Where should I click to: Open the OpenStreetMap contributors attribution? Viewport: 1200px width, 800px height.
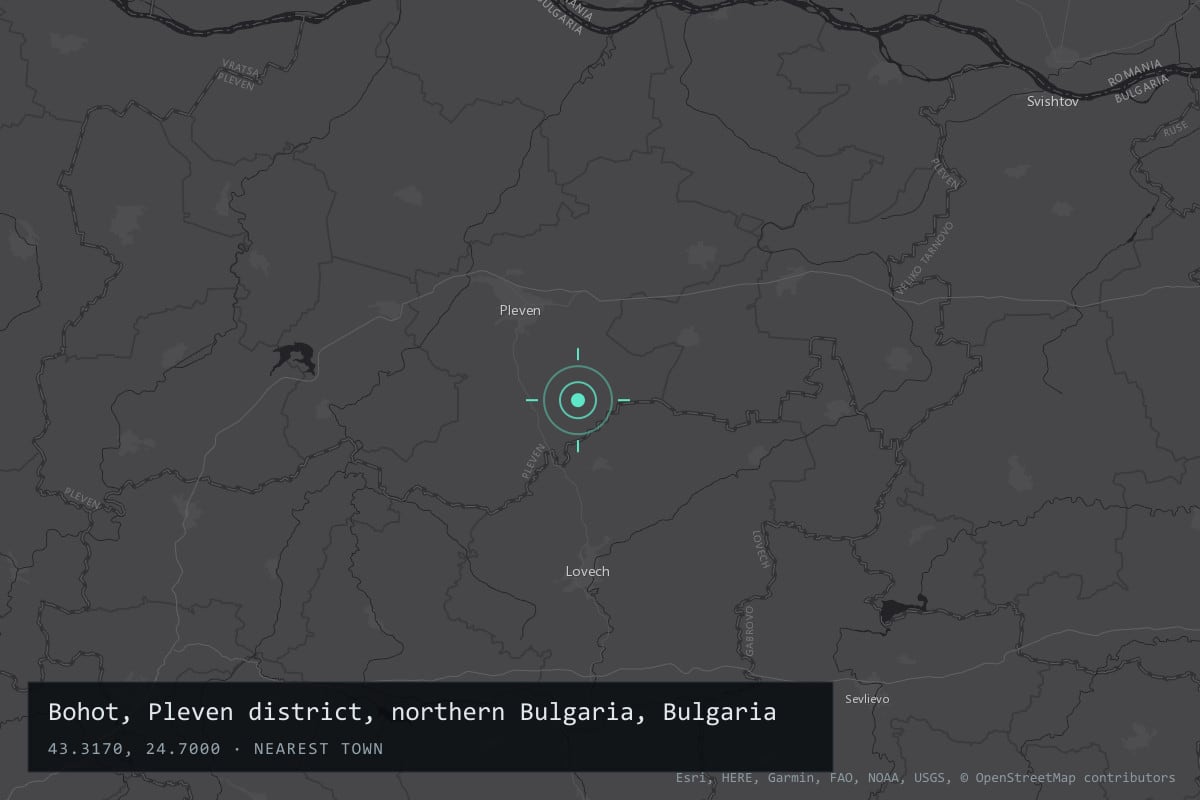click(1068, 777)
